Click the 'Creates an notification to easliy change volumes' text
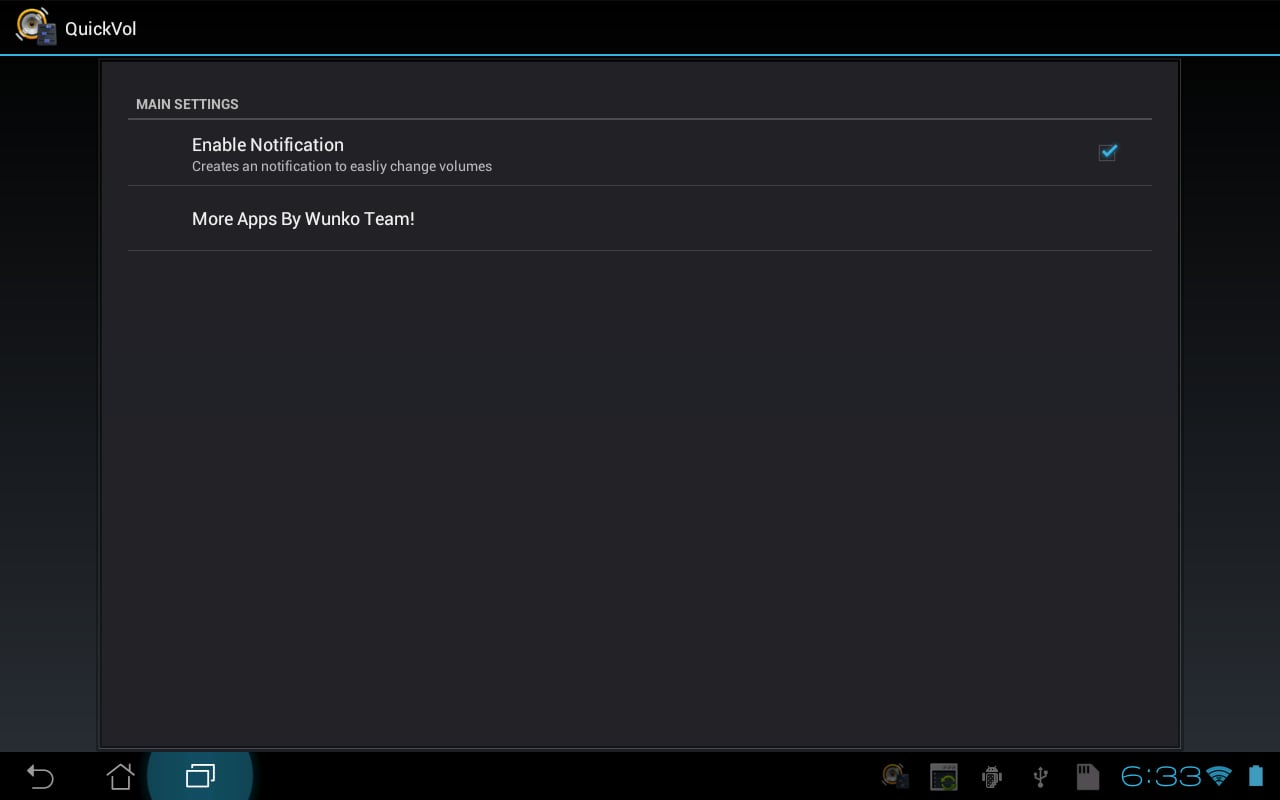The width and height of the screenshot is (1280, 800). (342, 167)
